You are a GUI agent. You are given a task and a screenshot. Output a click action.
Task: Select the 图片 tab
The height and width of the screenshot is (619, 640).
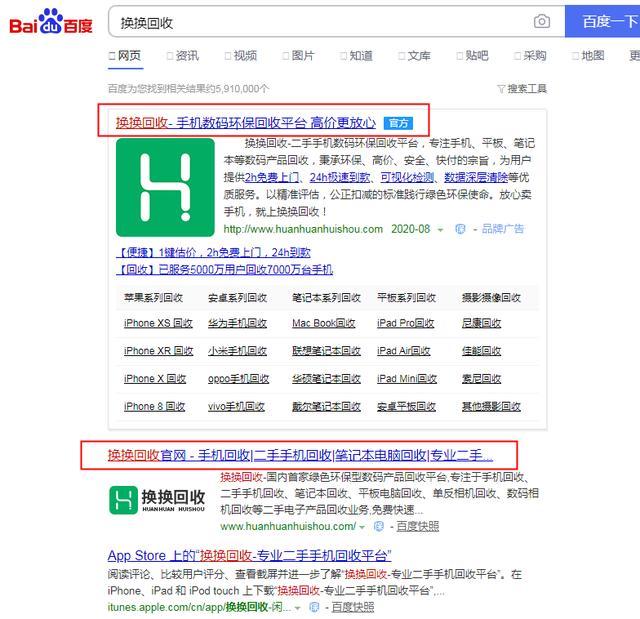tap(299, 56)
